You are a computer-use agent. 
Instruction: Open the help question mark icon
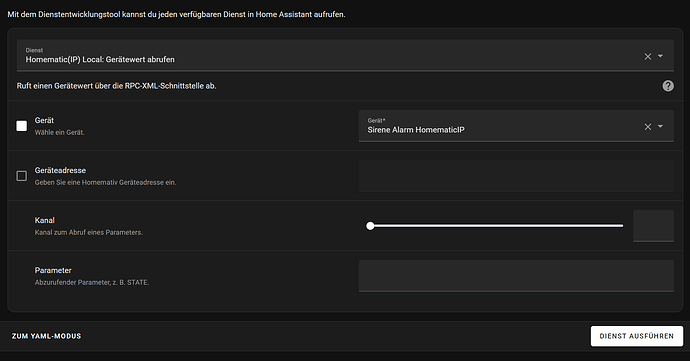[x=668, y=86]
